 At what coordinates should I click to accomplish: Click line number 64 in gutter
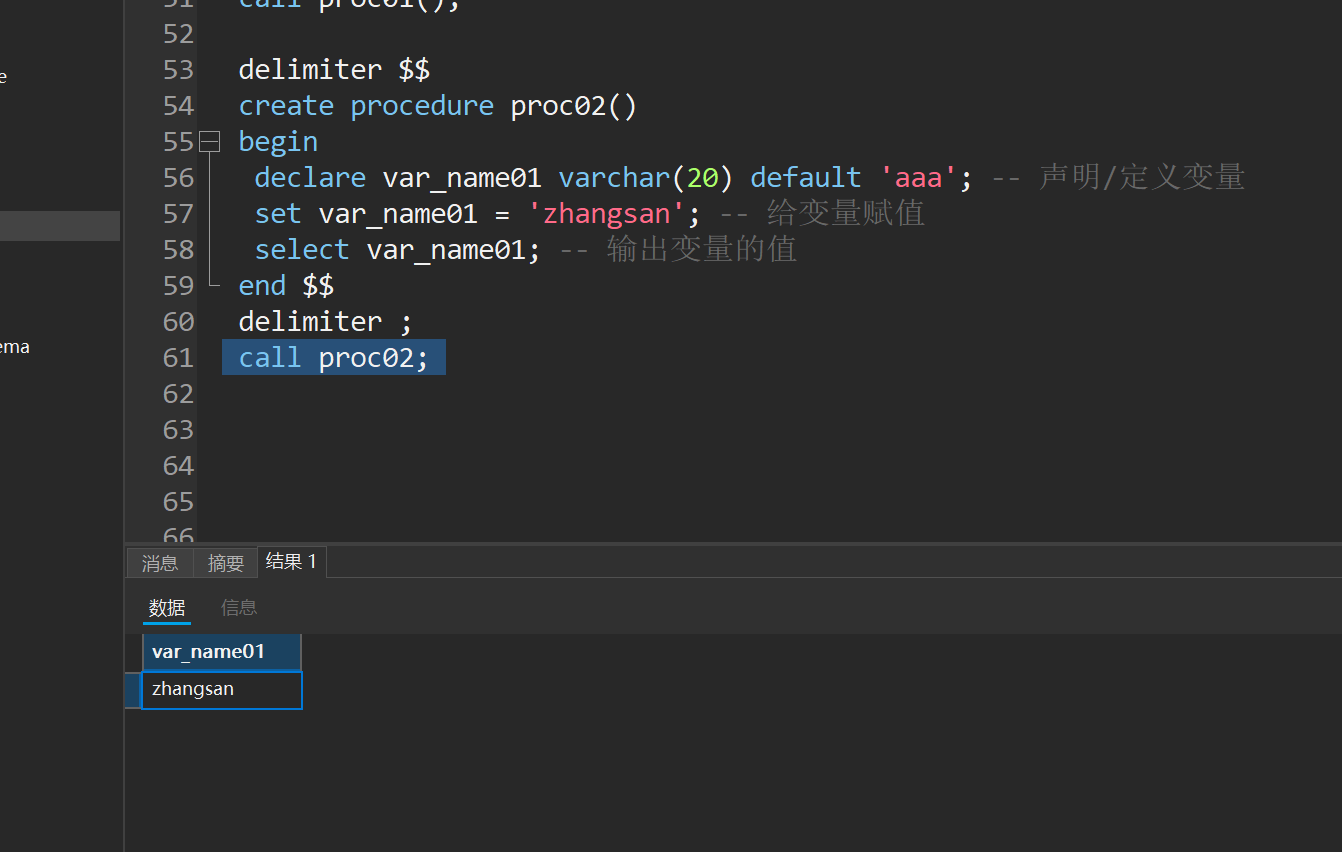(178, 466)
